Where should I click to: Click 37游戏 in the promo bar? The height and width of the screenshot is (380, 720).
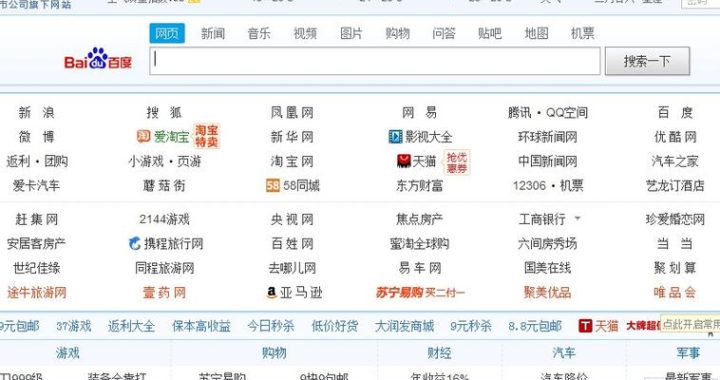pyautogui.click(x=73, y=326)
